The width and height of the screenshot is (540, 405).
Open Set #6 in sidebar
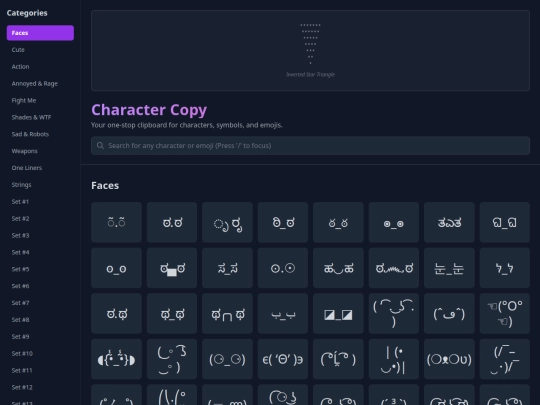(40, 286)
